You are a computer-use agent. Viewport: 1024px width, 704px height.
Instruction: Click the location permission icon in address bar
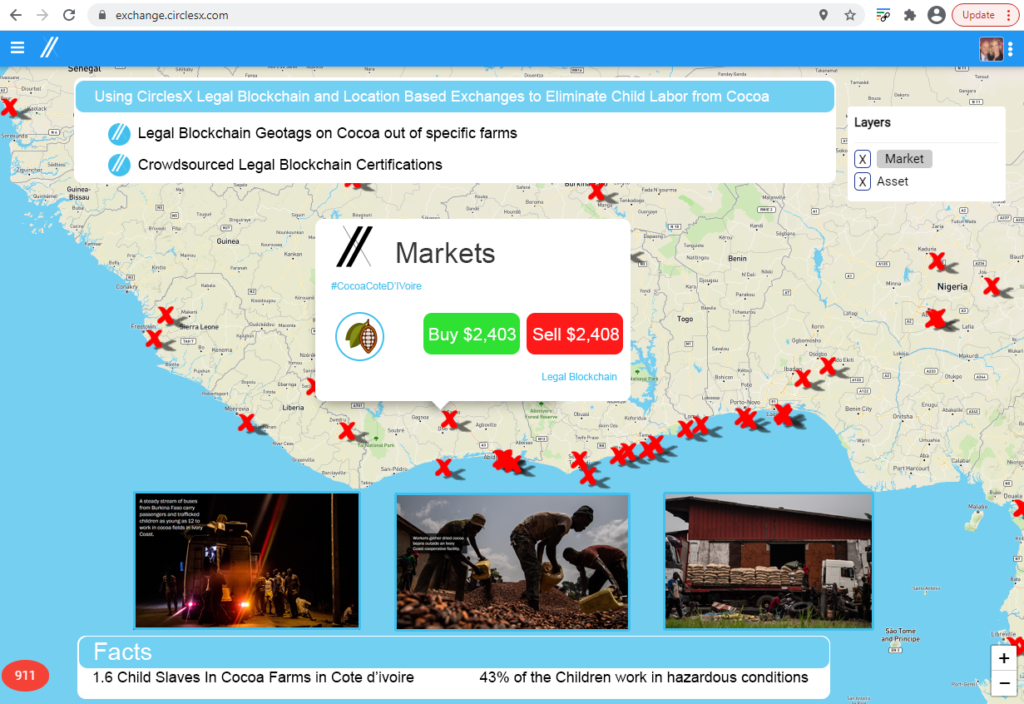pyautogui.click(x=824, y=15)
